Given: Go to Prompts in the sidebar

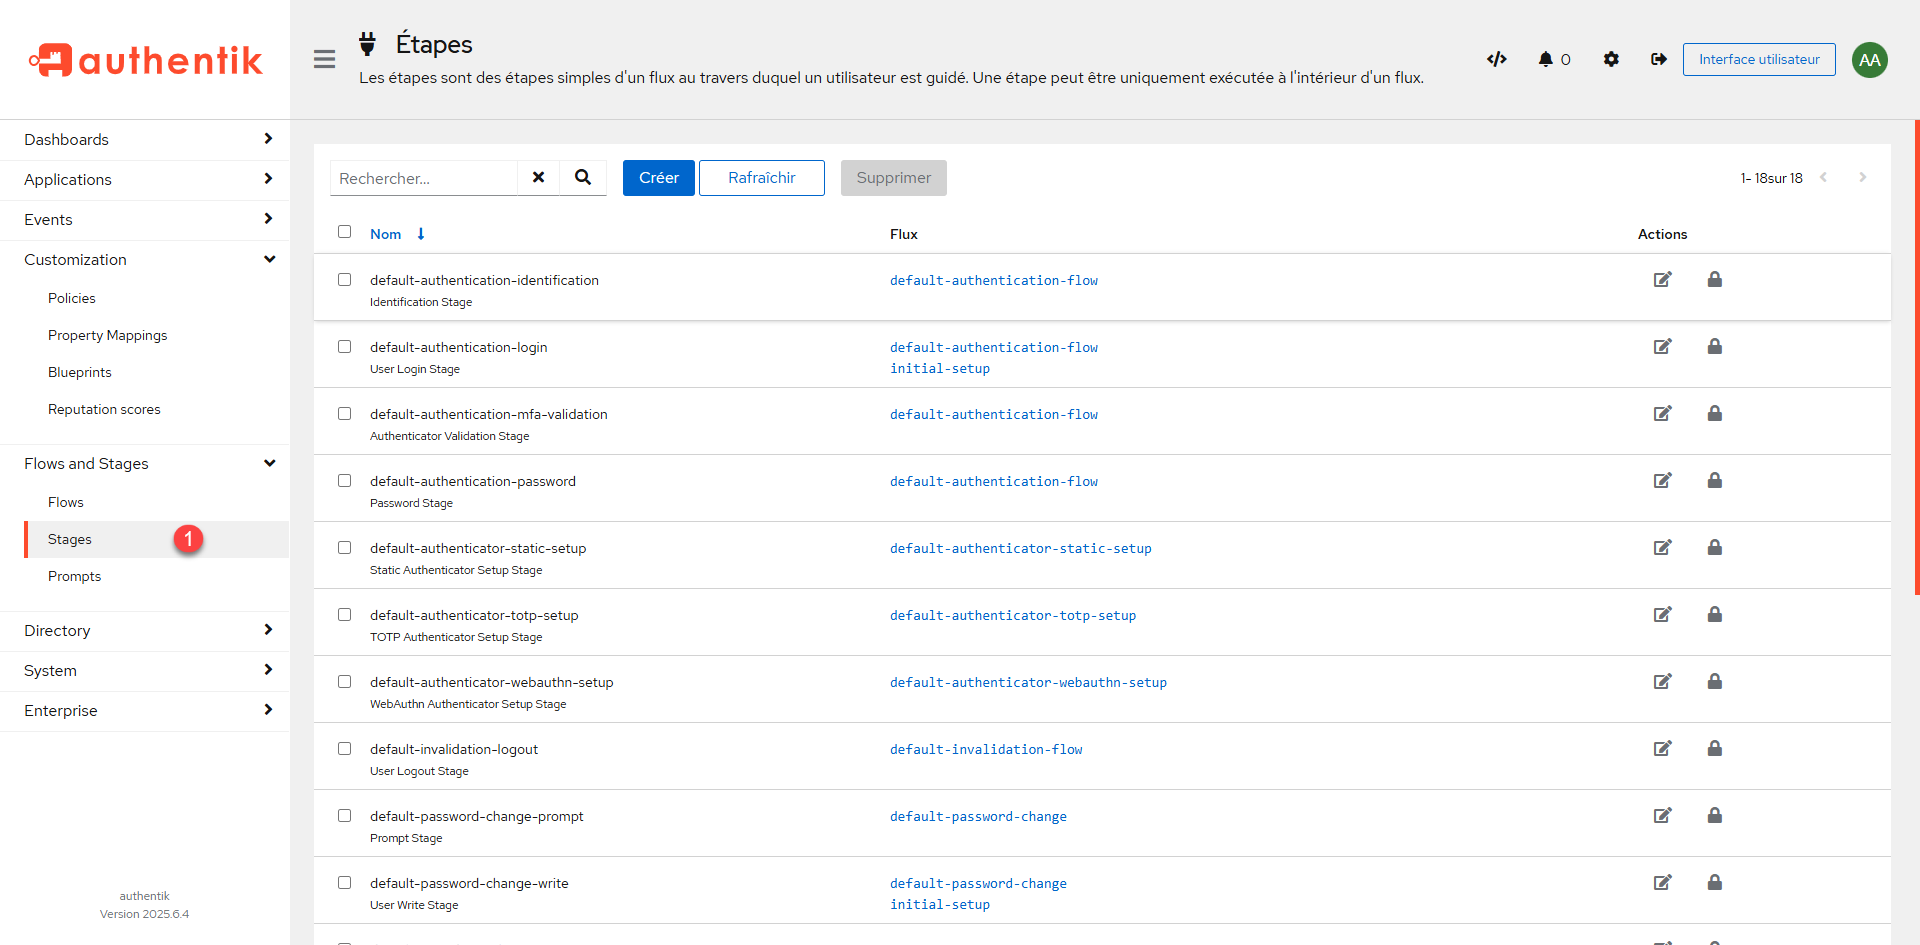Looking at the screenshot, I should click(x=75, y=577).
